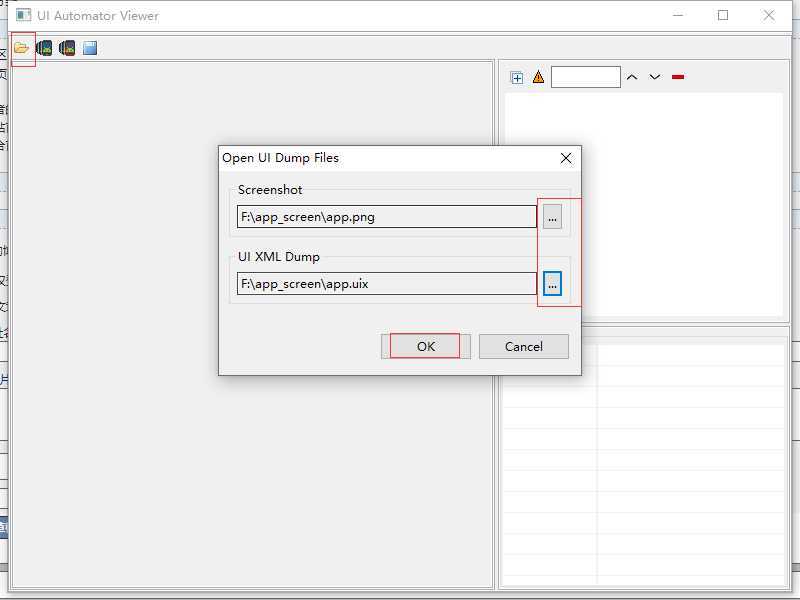Image resolution: width=800 pixels, height=600 pixels.
Task: Go to previous search result arrow
Action: [632, 77]
